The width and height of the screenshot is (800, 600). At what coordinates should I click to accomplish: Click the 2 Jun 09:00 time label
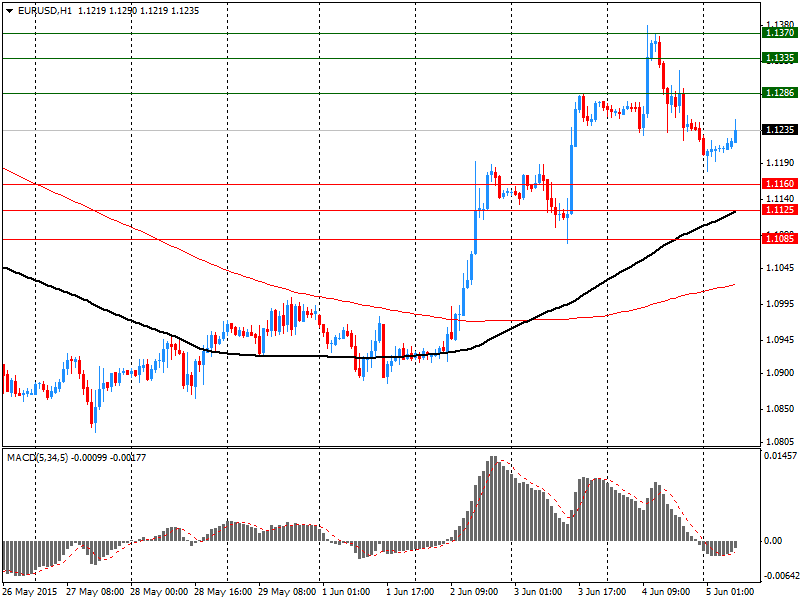(474, 592)
